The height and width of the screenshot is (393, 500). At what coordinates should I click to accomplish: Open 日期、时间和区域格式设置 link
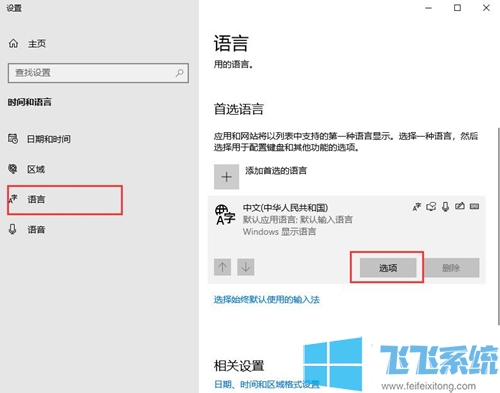pos(266,384)
